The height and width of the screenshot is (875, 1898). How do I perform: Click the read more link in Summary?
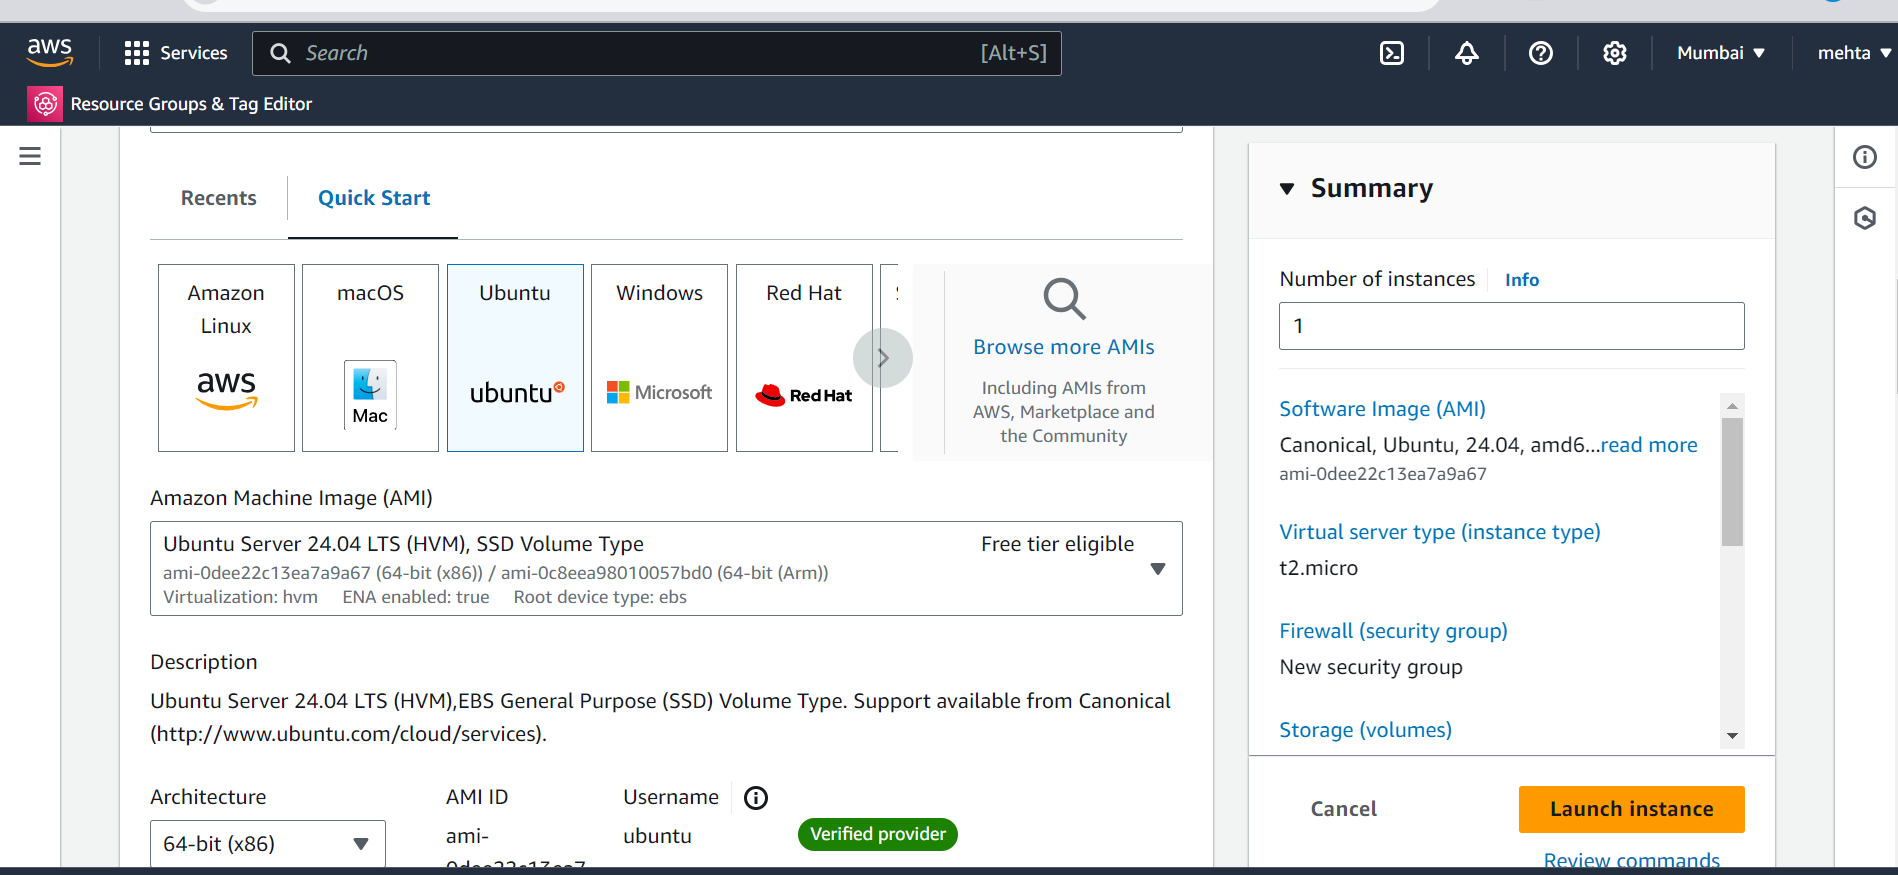click(x=1649, y=445)
